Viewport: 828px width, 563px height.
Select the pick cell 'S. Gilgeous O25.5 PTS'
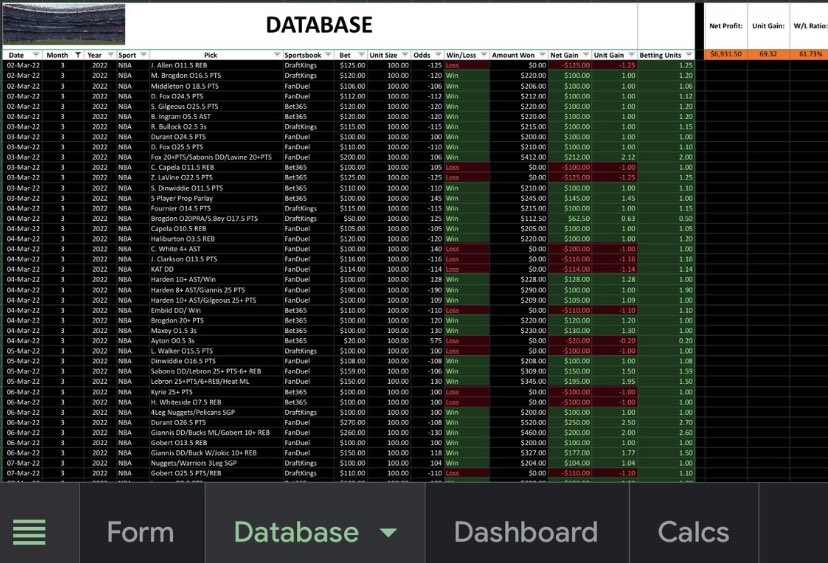click(215, 106)
